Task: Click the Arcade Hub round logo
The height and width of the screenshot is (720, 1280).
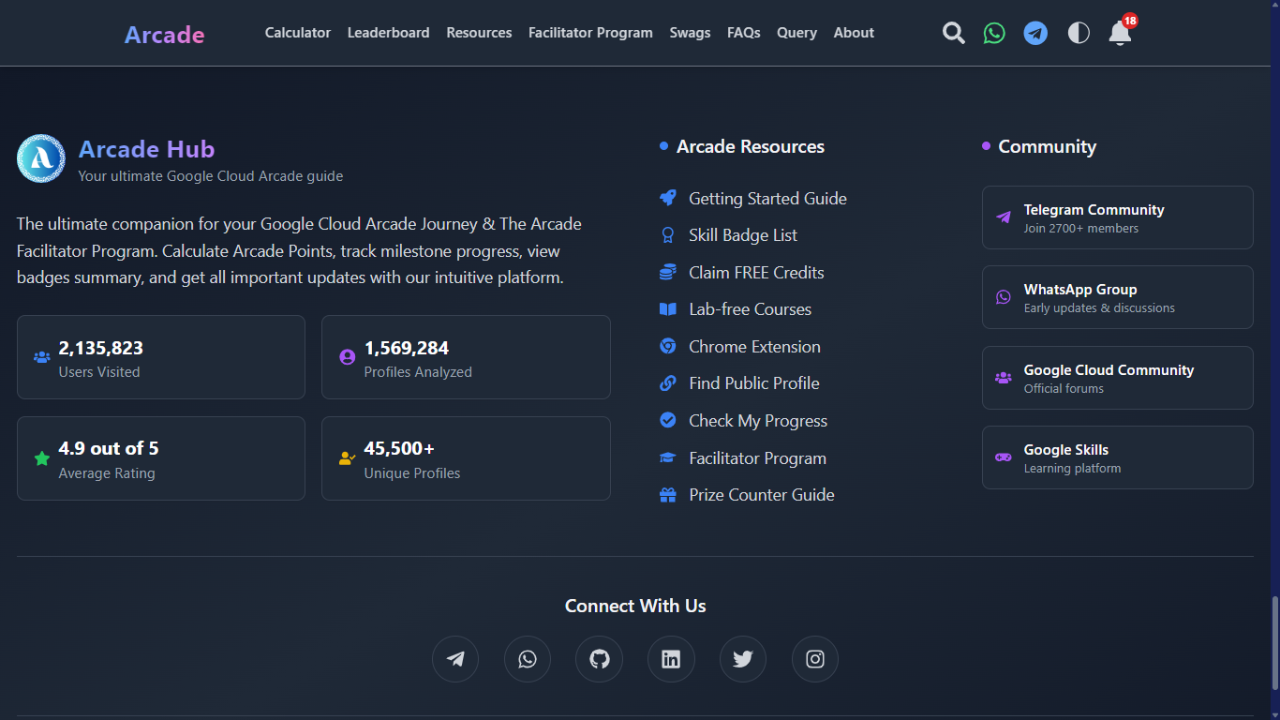Action: [x=41, y=158]
